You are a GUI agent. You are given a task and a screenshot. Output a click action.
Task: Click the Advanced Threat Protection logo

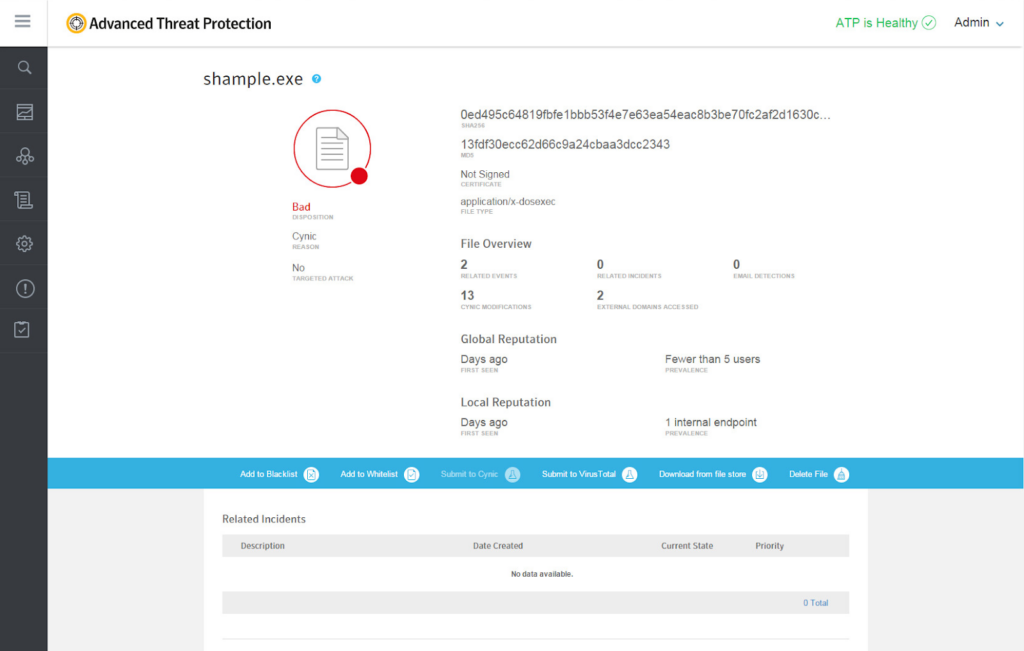(x=169, y=23)
